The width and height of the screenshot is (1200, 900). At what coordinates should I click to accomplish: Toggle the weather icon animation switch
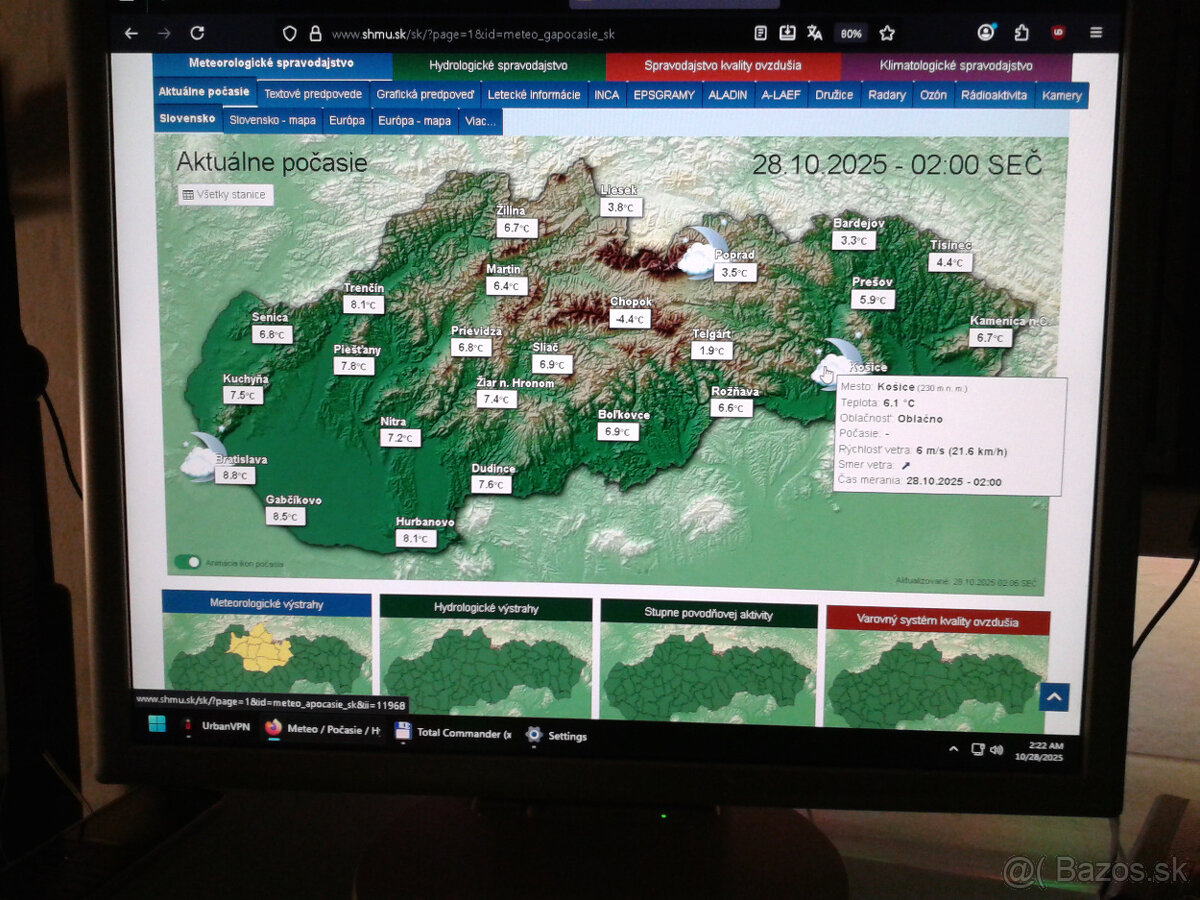(x=187, y=562)
